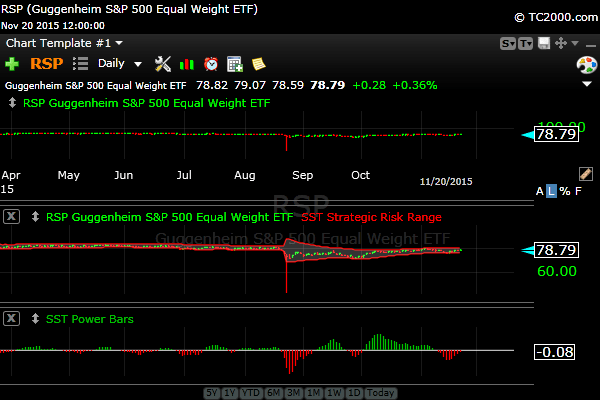600x400 pixels.
Task: Select the YTD time range tab
Action: point(250,393)
